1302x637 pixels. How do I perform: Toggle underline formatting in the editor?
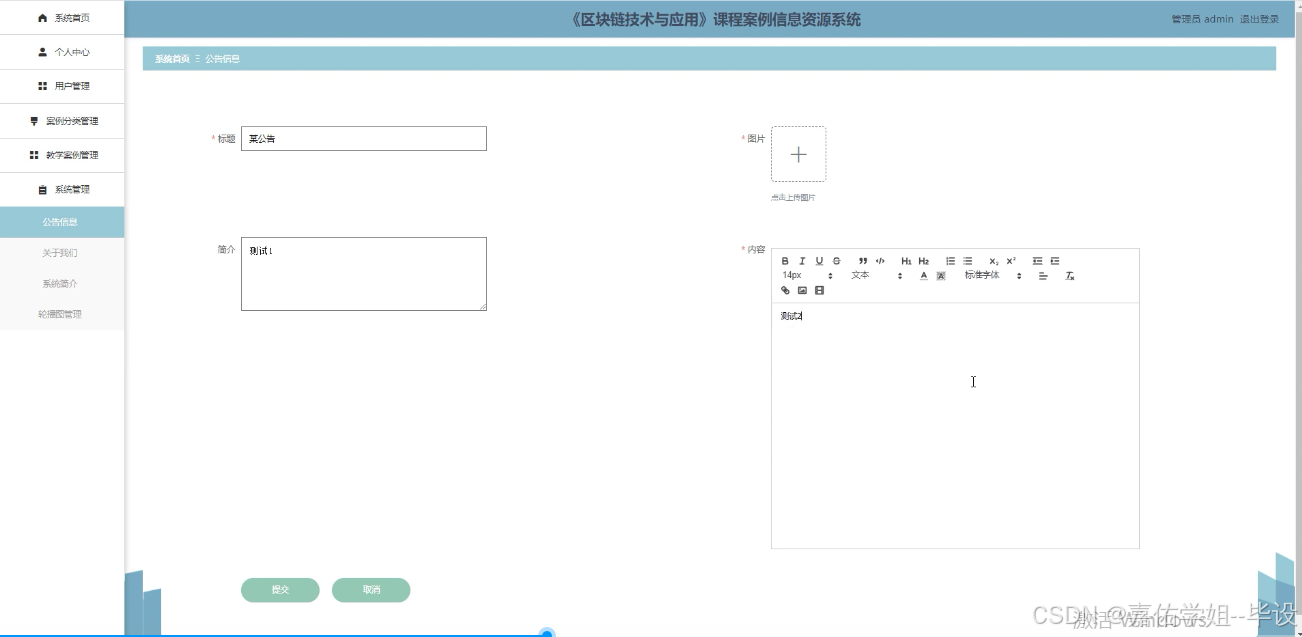(820, 261)
